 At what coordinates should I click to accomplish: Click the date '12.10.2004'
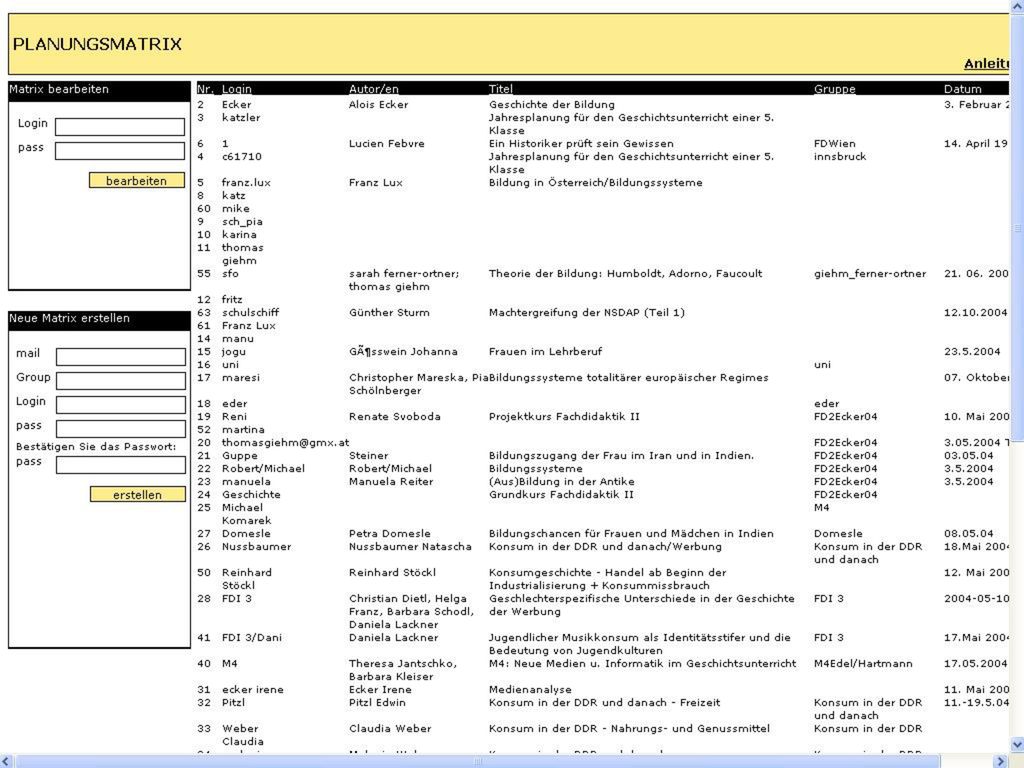tap(976, 313)
